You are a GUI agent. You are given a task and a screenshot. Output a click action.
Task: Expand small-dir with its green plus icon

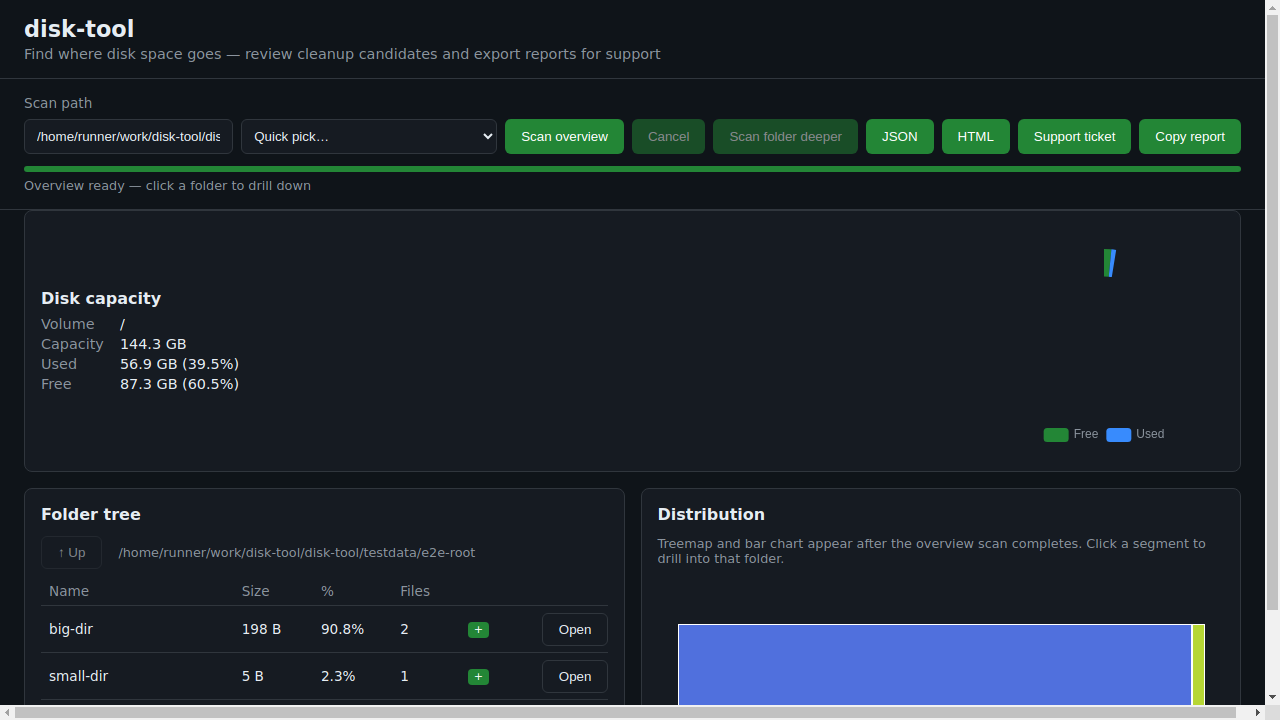point(478,677)
